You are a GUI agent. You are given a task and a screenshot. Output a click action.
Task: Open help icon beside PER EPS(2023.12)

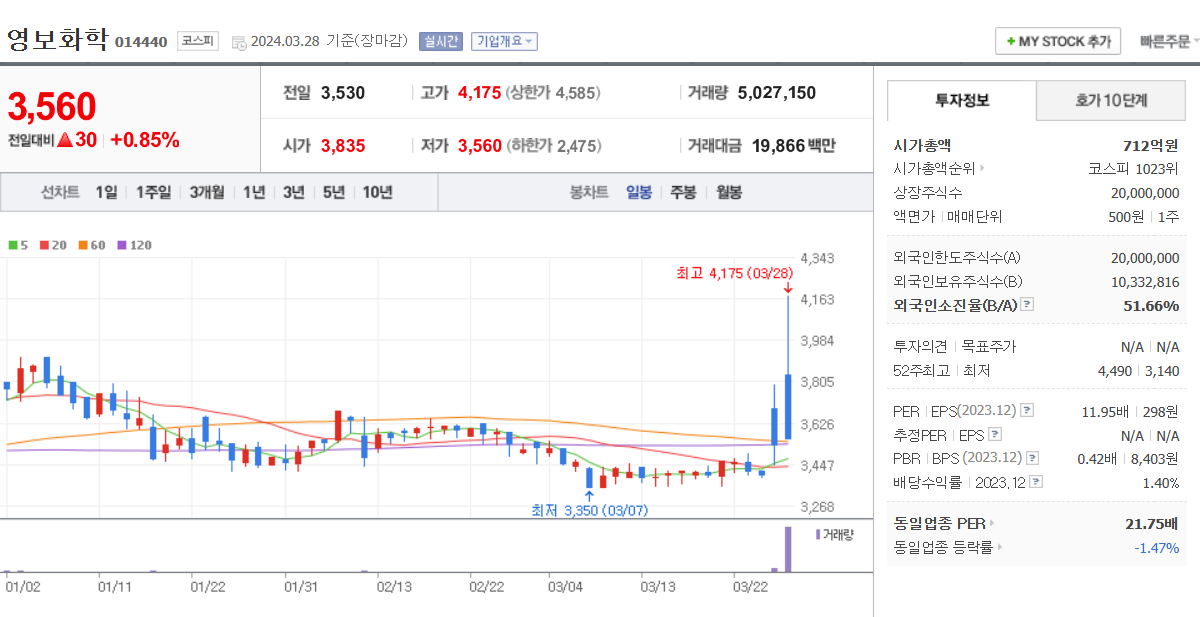tap(1026, 411)
